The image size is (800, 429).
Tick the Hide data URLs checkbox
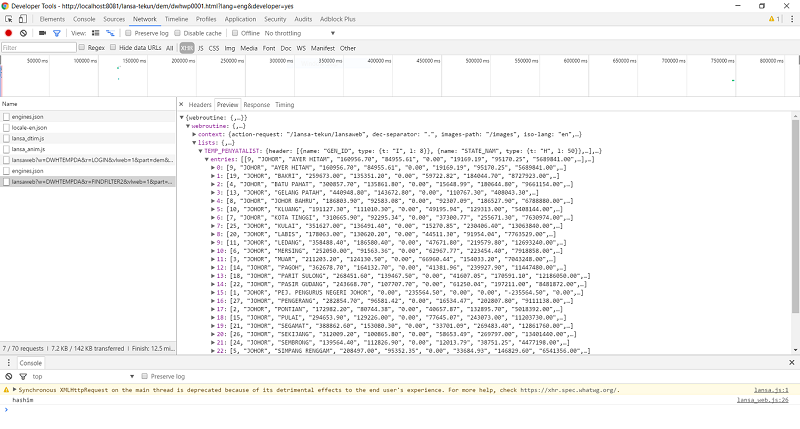point(114,47)
